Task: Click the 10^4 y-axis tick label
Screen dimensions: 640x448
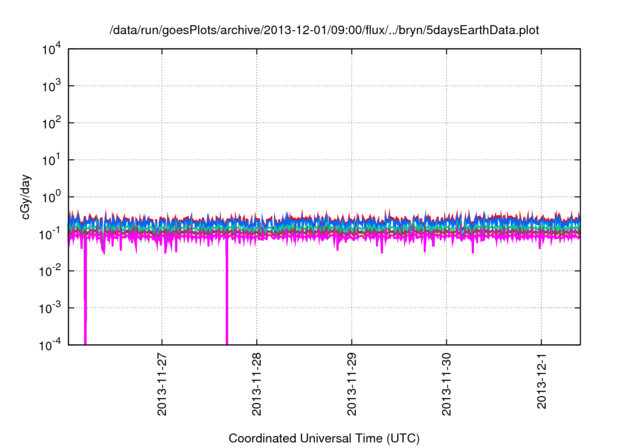Action: point(52,49)
